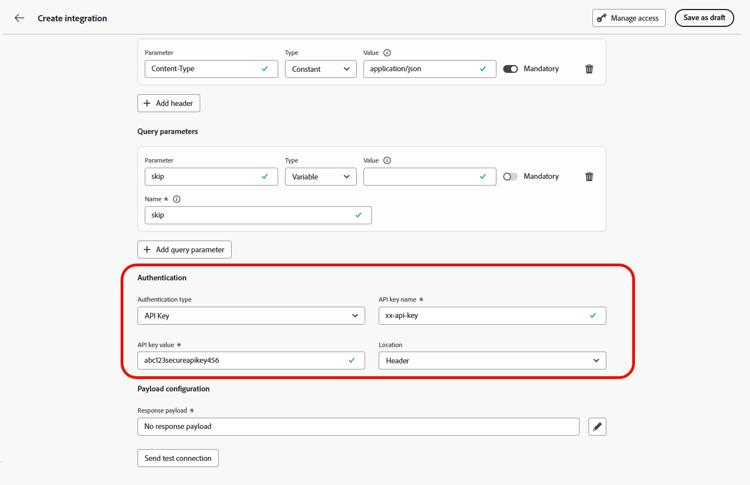
Task: Delete the skip query parameter row
Action: (589, 176)
